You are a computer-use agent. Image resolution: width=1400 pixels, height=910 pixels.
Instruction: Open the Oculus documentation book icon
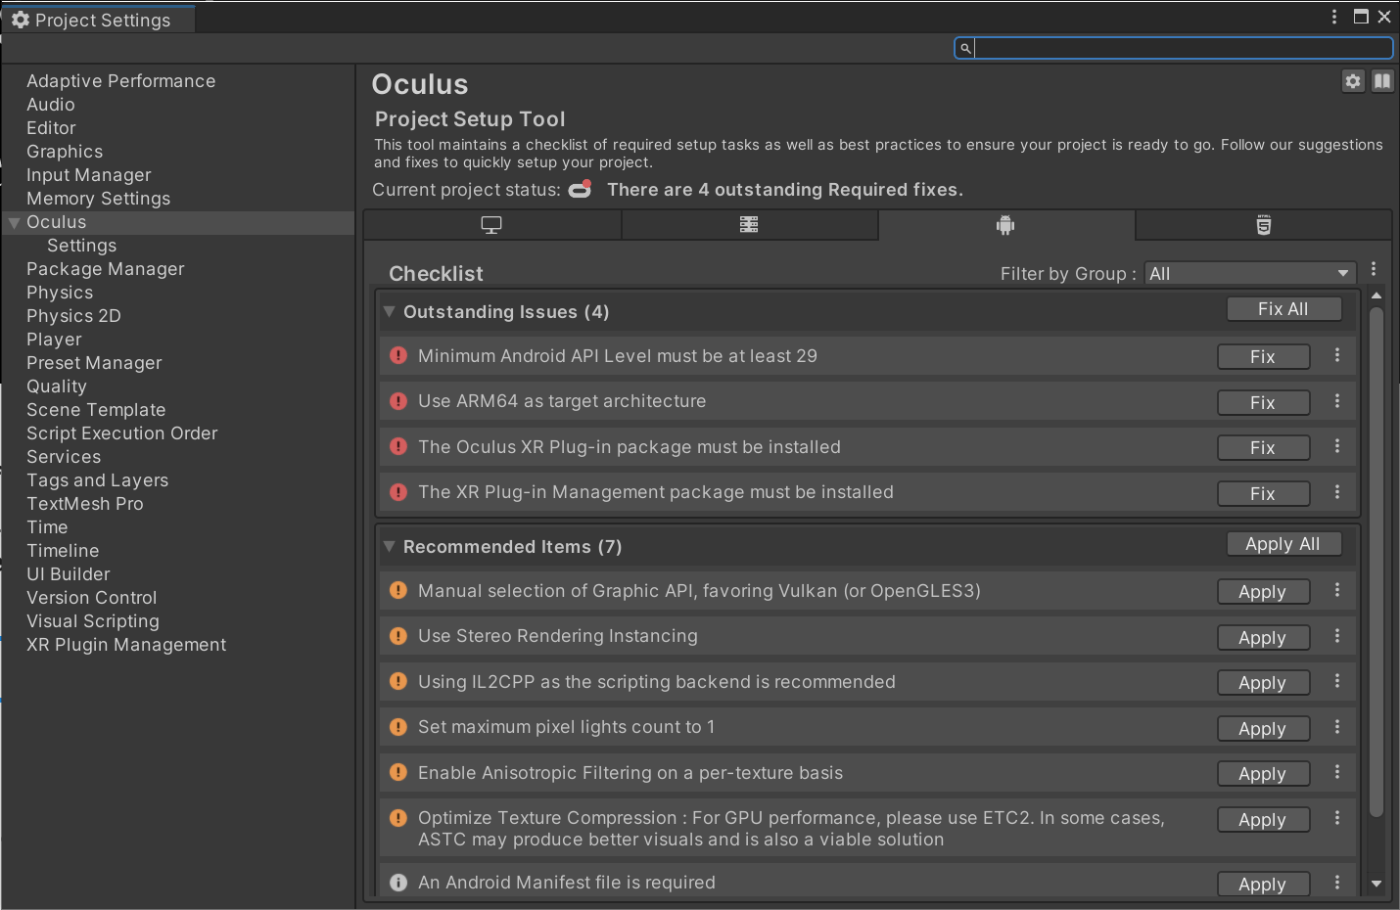(x=1382, y=81)
